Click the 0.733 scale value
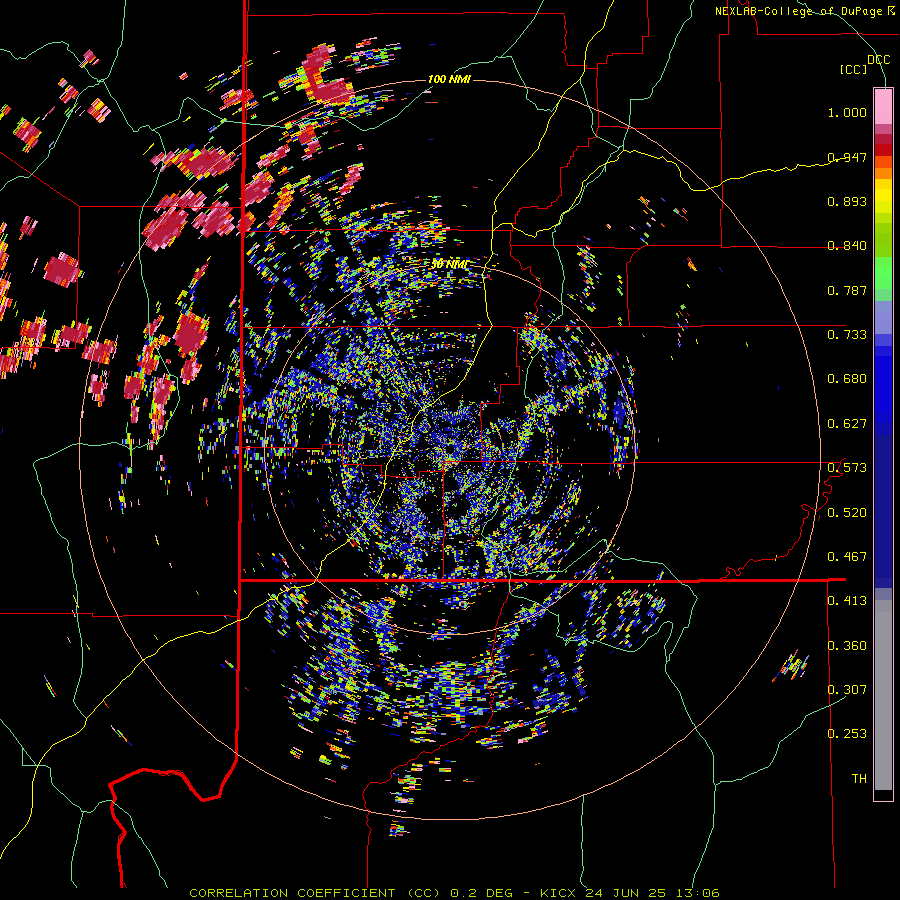Viewport: 900px width, 900px height. click(847, 335)
